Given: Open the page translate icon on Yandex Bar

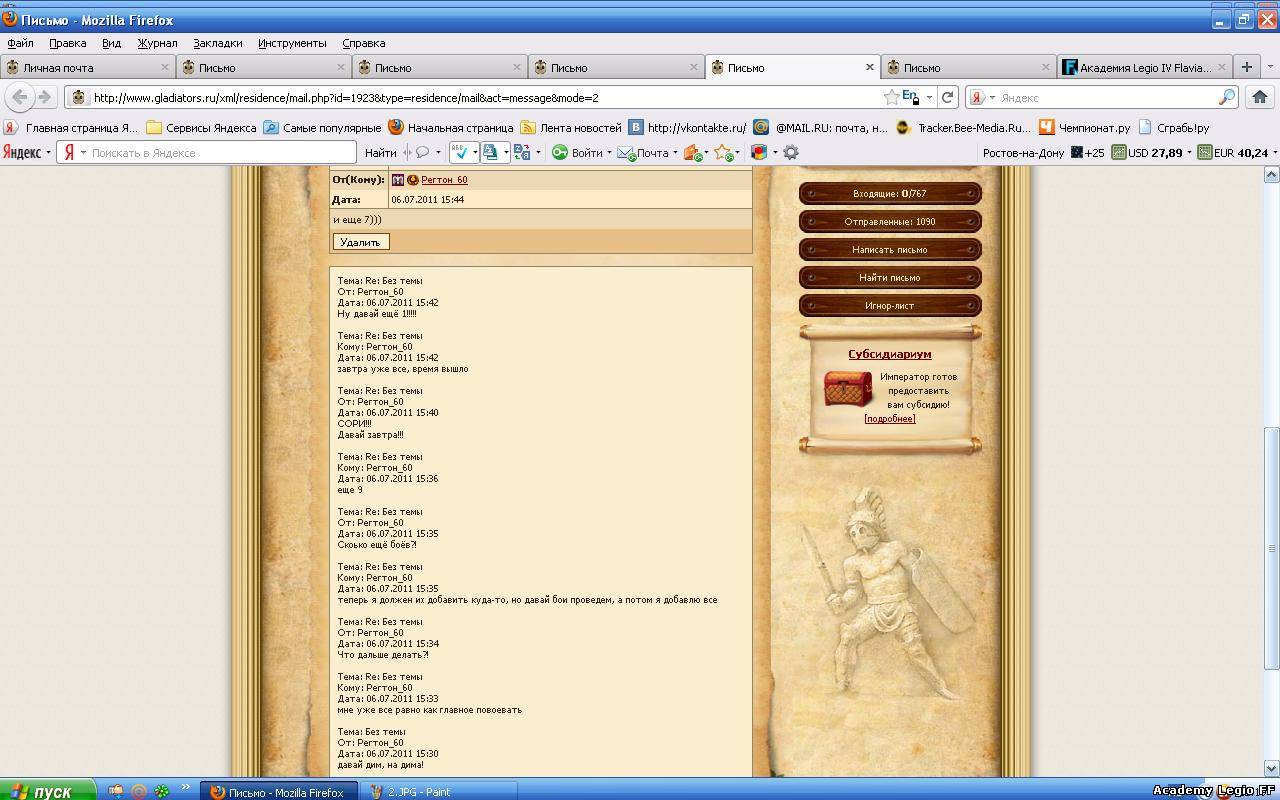Looking at the screenshot, I should tap(521, 153).
